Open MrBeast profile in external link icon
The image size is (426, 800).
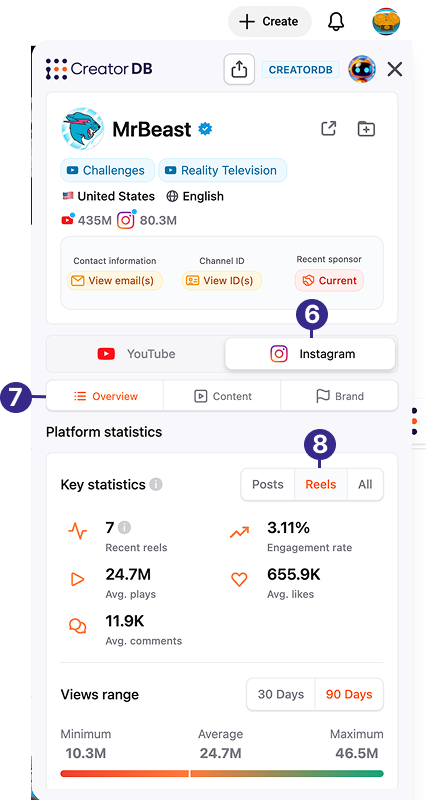tap(329, 129)
